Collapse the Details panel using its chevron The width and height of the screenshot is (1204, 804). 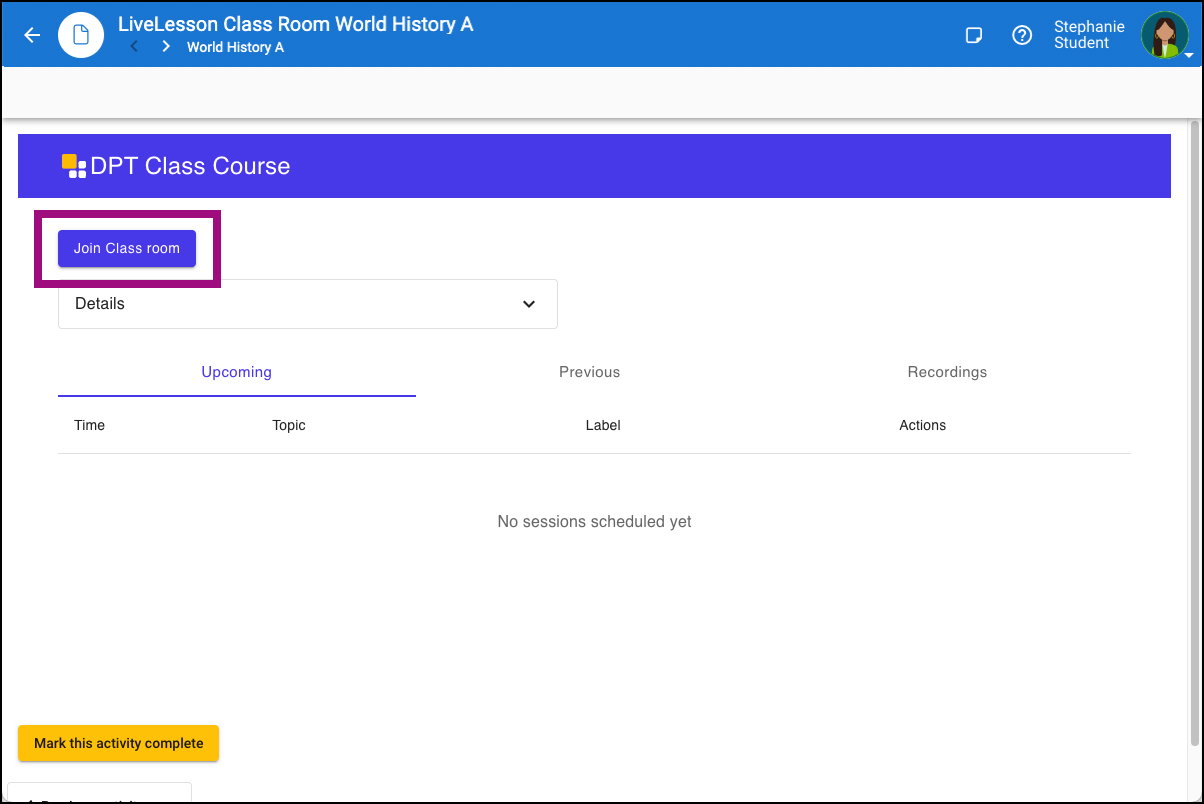528,304
